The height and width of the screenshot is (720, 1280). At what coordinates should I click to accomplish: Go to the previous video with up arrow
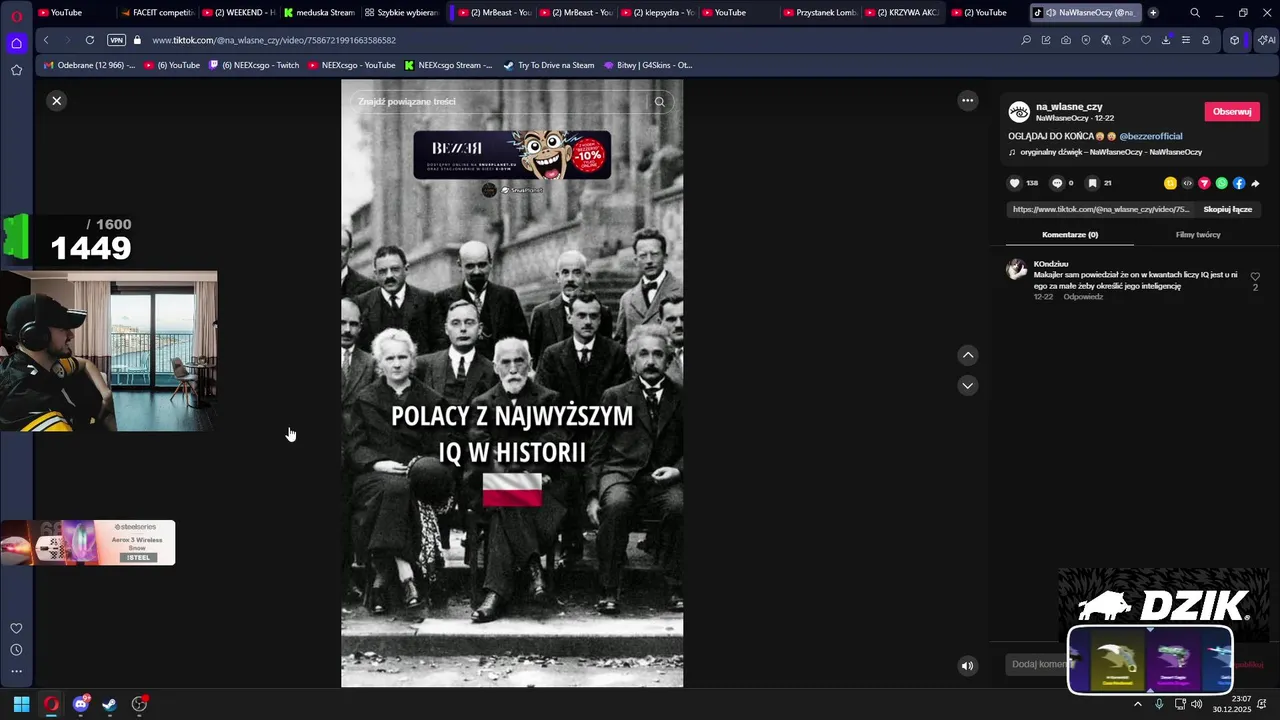click(967, 355)
